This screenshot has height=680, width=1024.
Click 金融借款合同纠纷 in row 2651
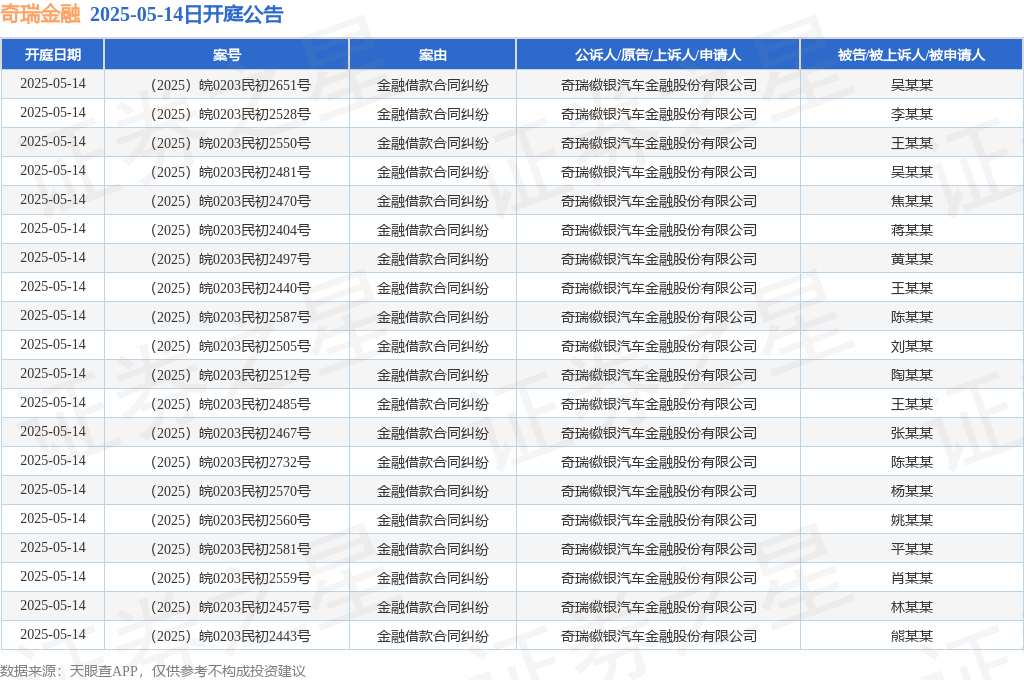pos(432,85)
